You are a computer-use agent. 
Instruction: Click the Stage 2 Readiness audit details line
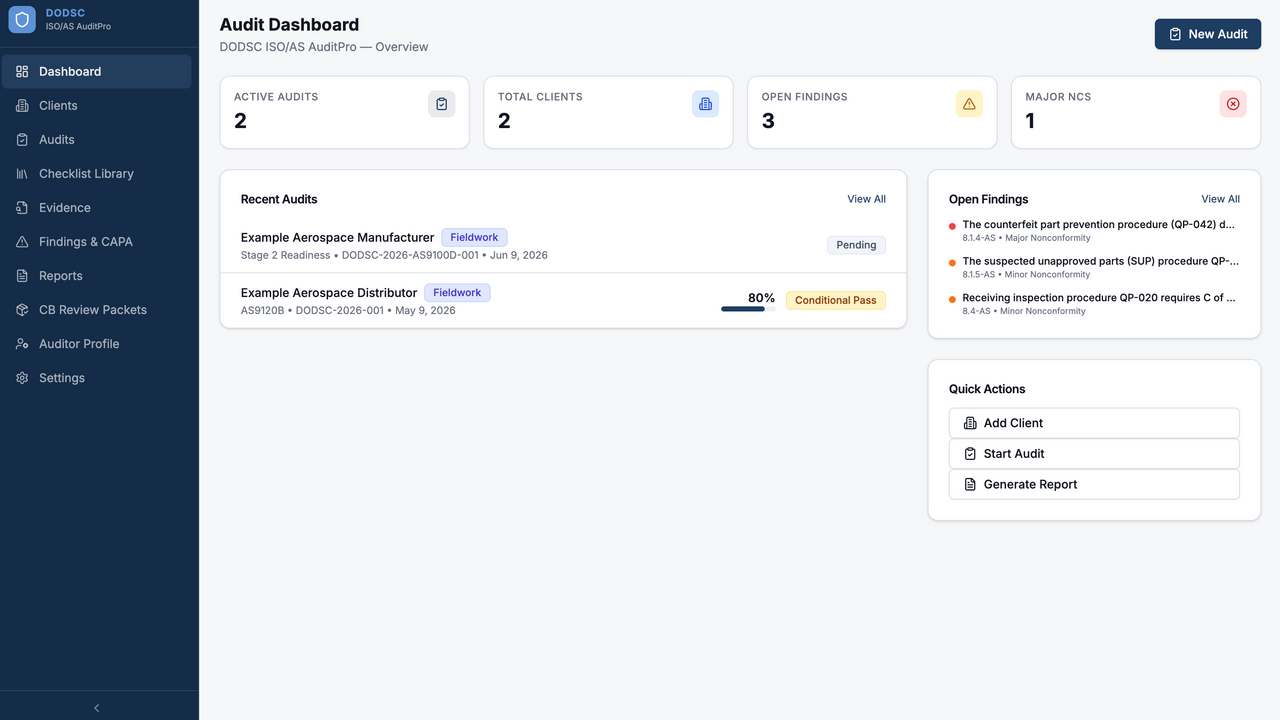pyautogui.click(x=394, y=255)
